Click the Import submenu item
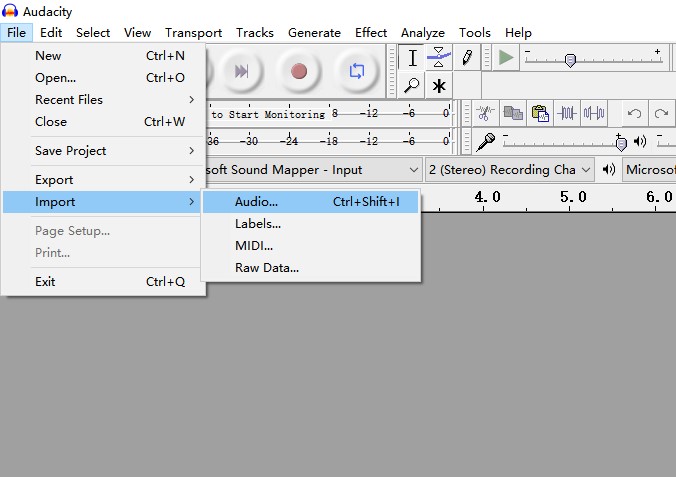The width and height of the screenshot is (676, 477). (x=103, y=202)
